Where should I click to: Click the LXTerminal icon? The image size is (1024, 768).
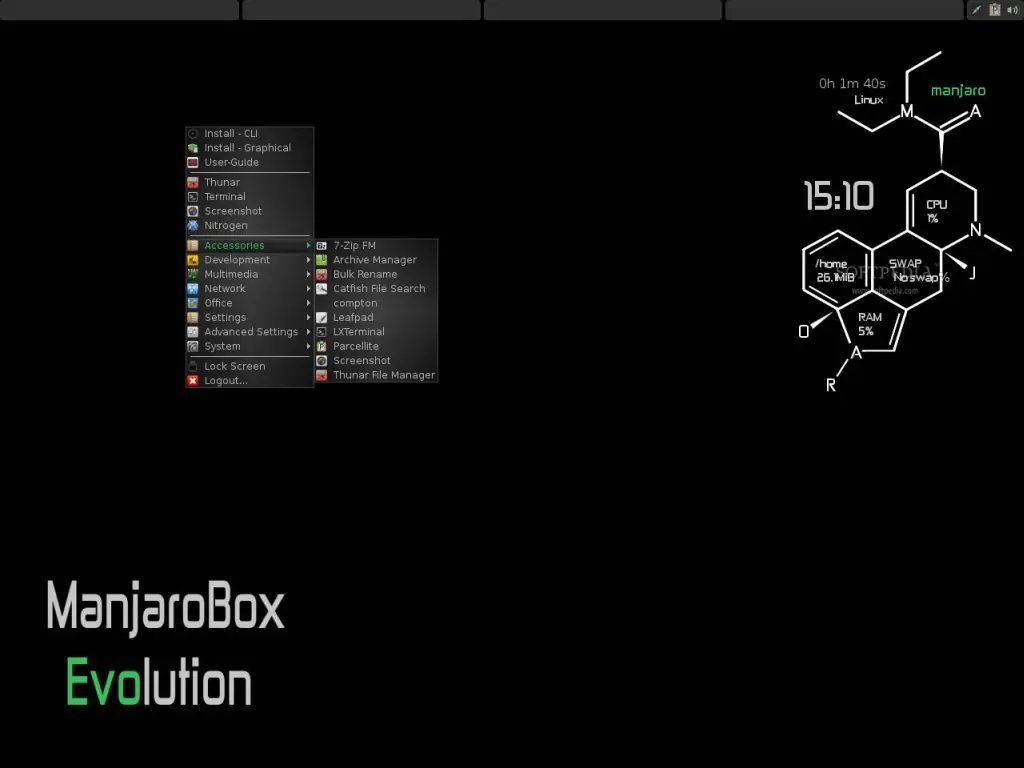tap(321, 332)
